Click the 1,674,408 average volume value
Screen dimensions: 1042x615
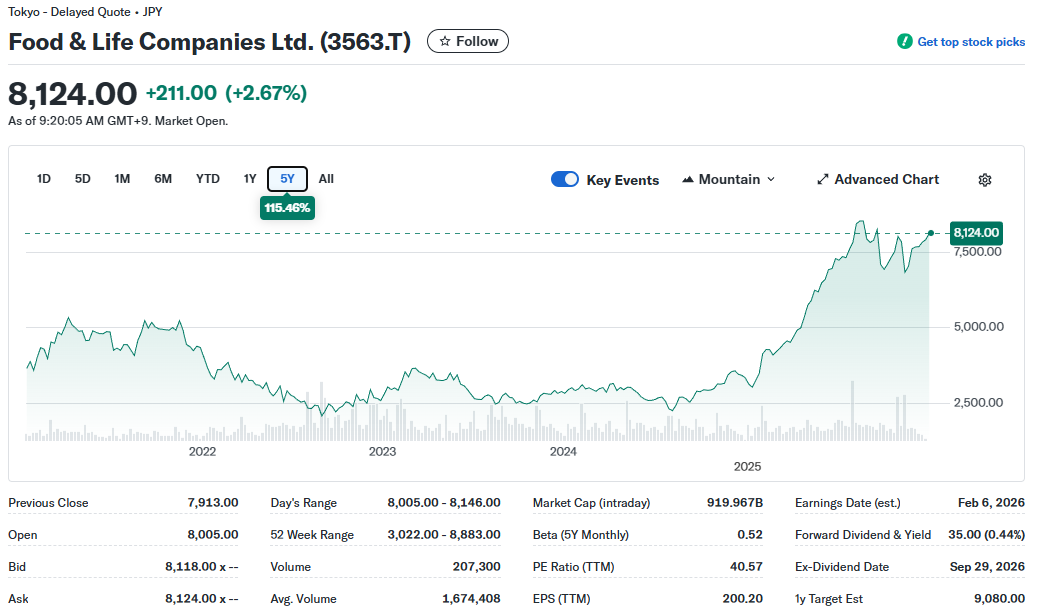[x=471, y=598]
